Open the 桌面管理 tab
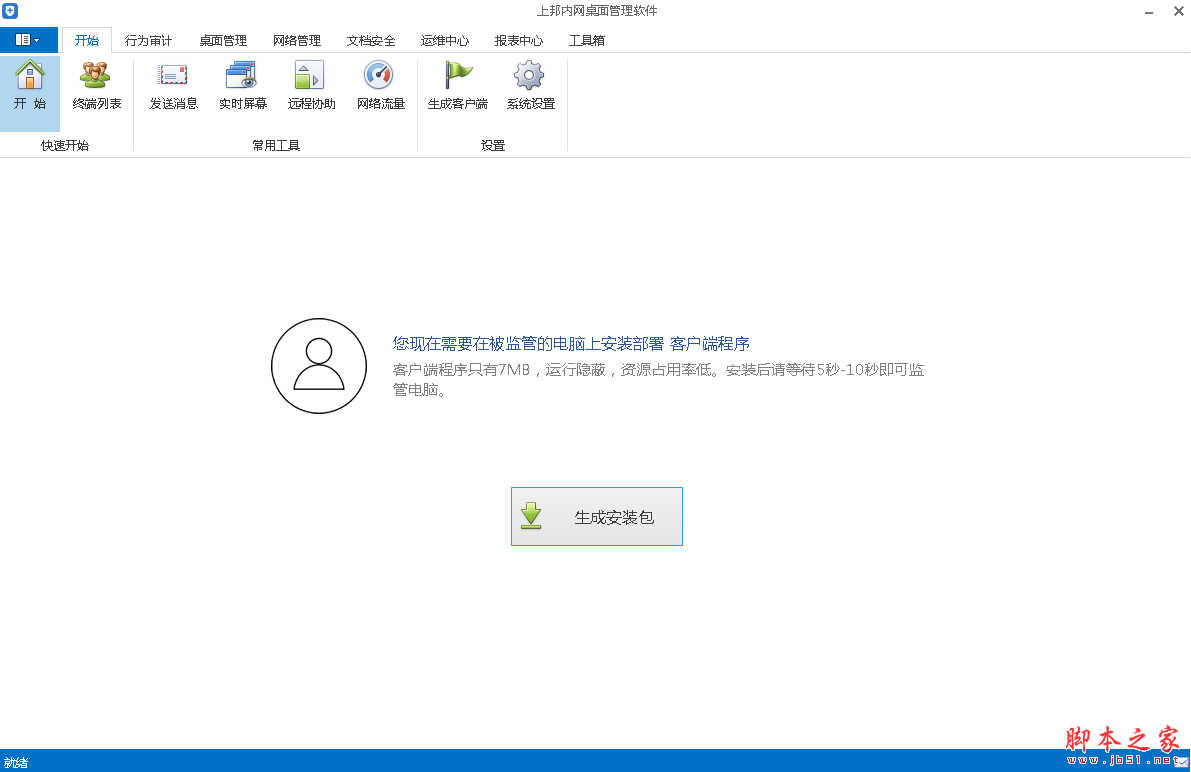The width and height of the screenshot is (1191, 772). 222,40
